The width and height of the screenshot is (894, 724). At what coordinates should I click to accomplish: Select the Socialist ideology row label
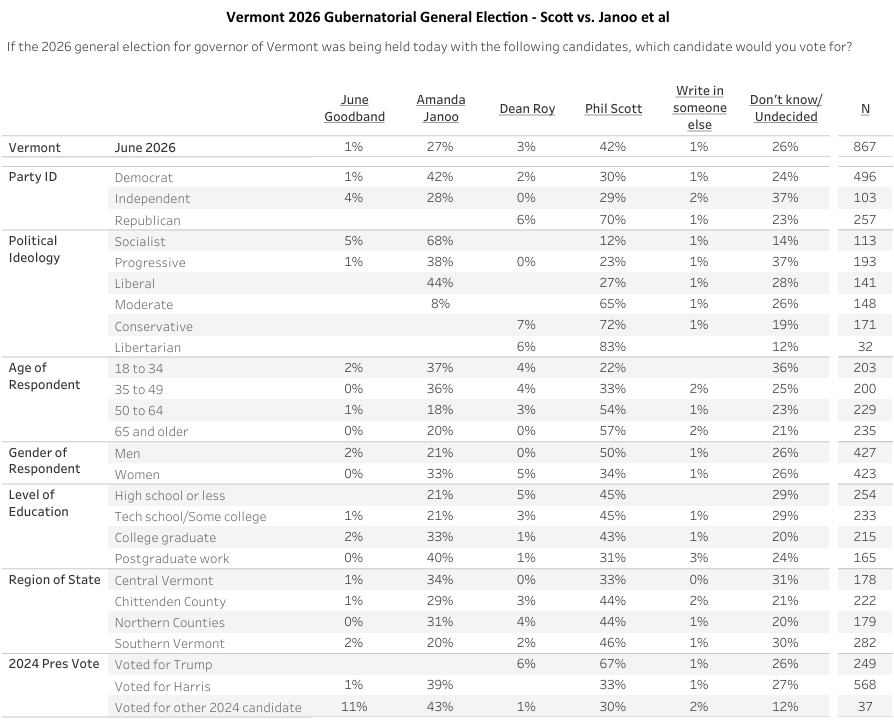click(x=140, y=241)
